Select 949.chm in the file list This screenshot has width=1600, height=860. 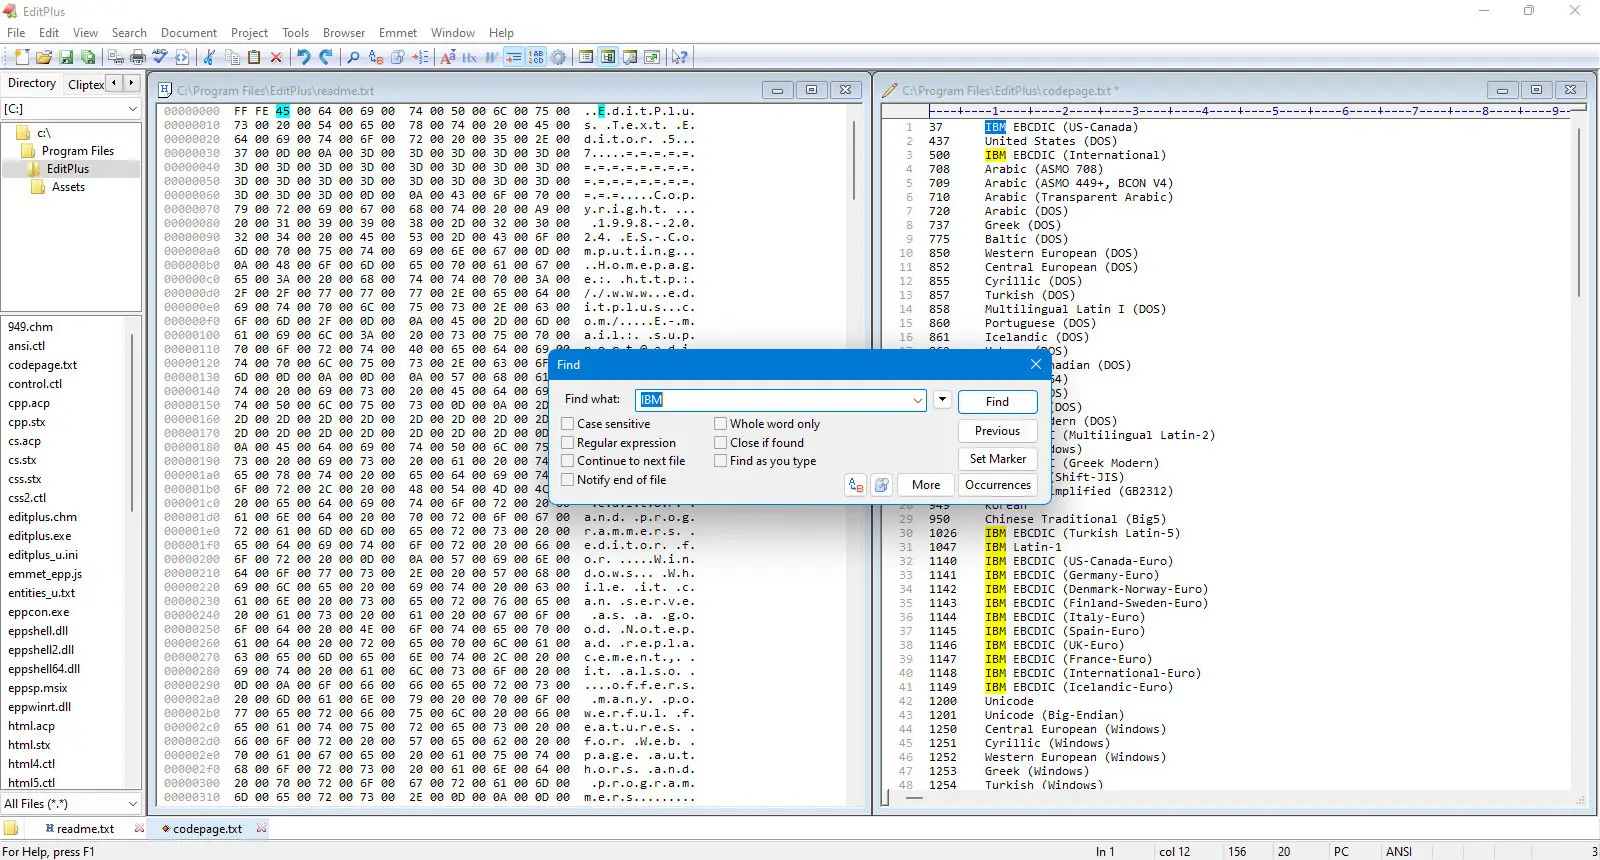(30, 327)
